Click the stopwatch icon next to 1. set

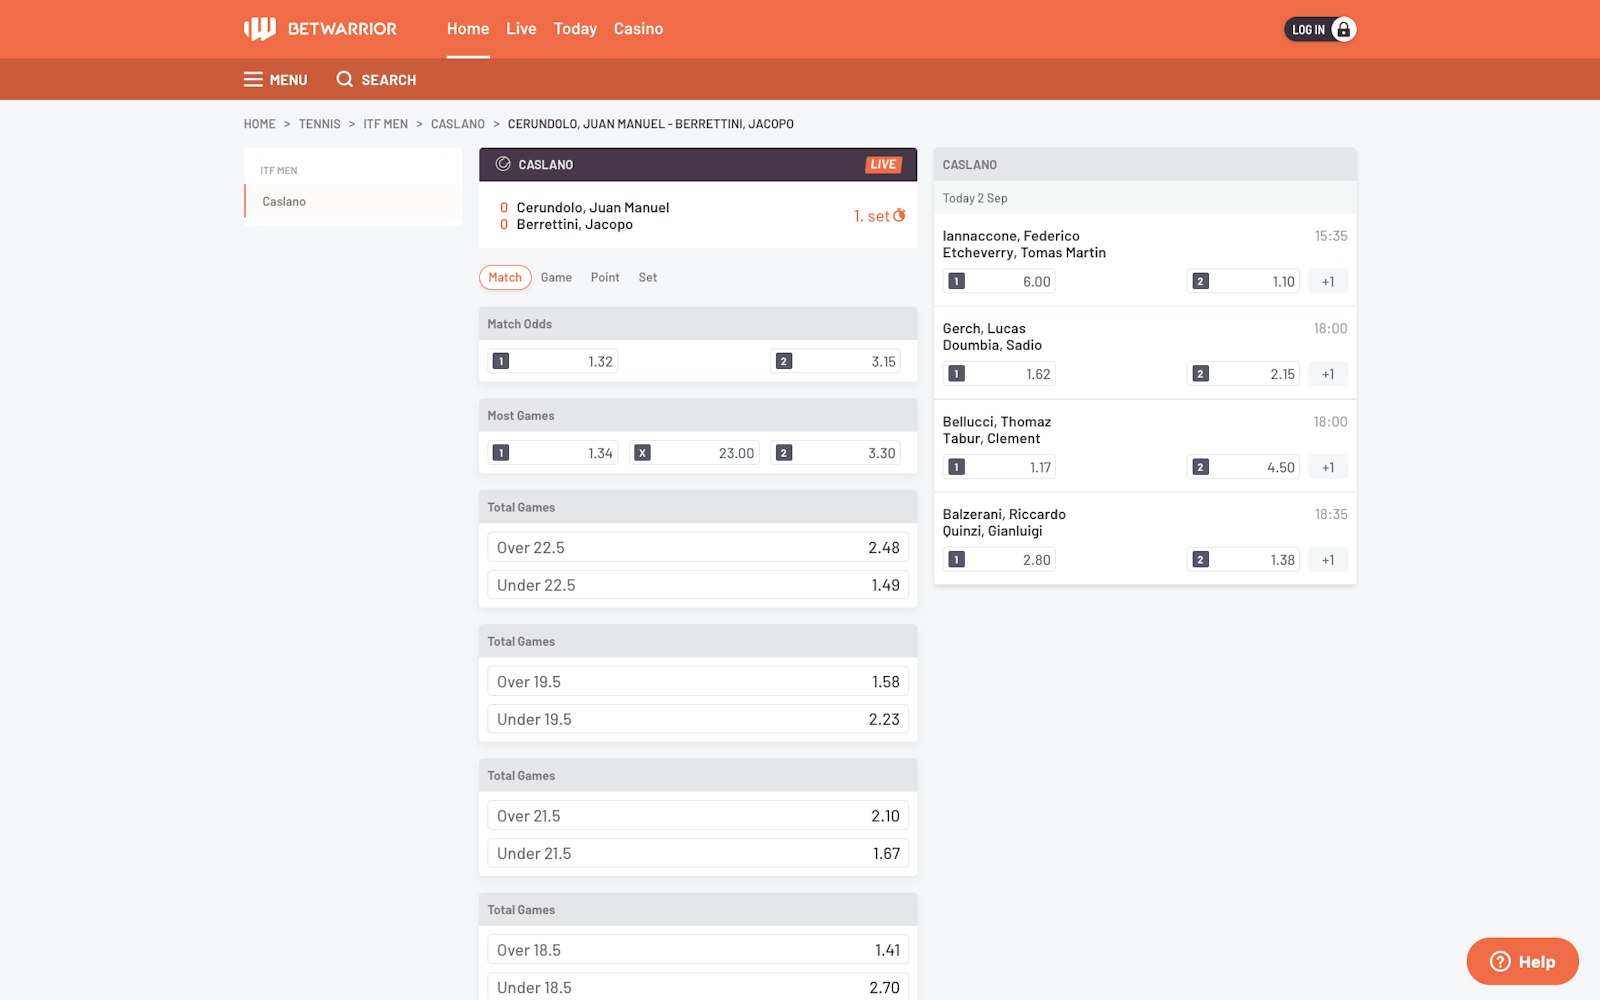click(x=899, y=215)
